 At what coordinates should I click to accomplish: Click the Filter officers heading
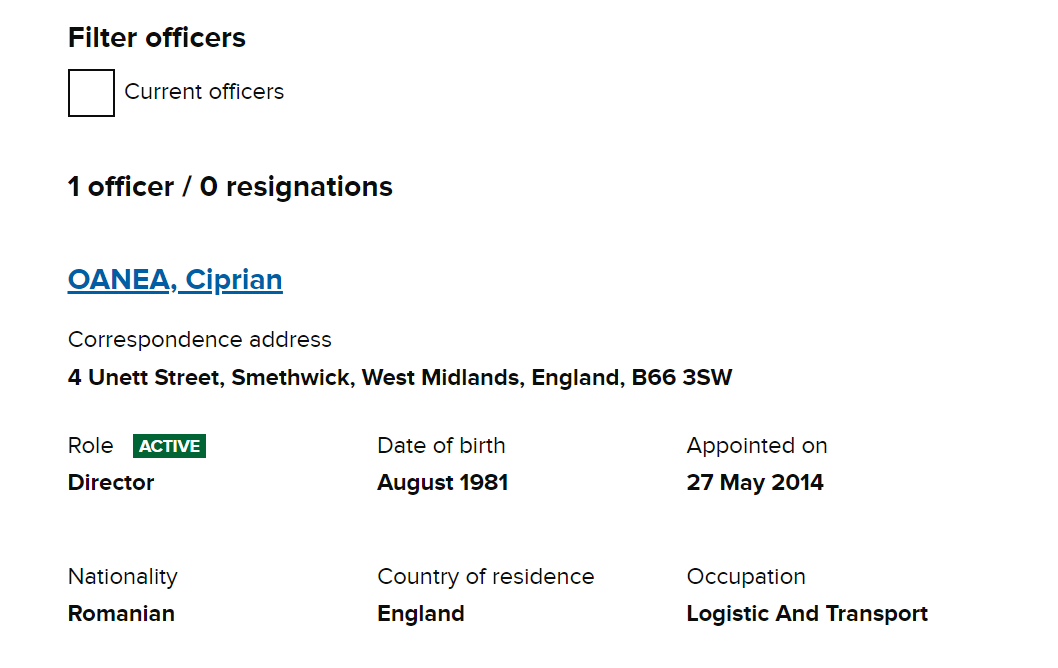(x=157, y=38)
